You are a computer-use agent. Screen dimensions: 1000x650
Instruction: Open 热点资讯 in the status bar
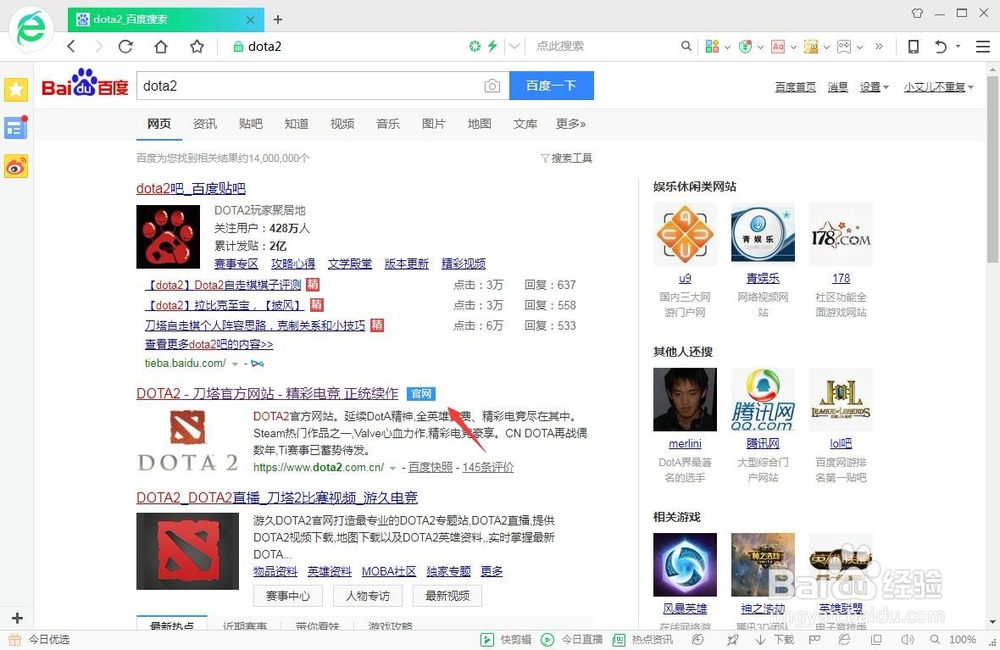[643, 639]
